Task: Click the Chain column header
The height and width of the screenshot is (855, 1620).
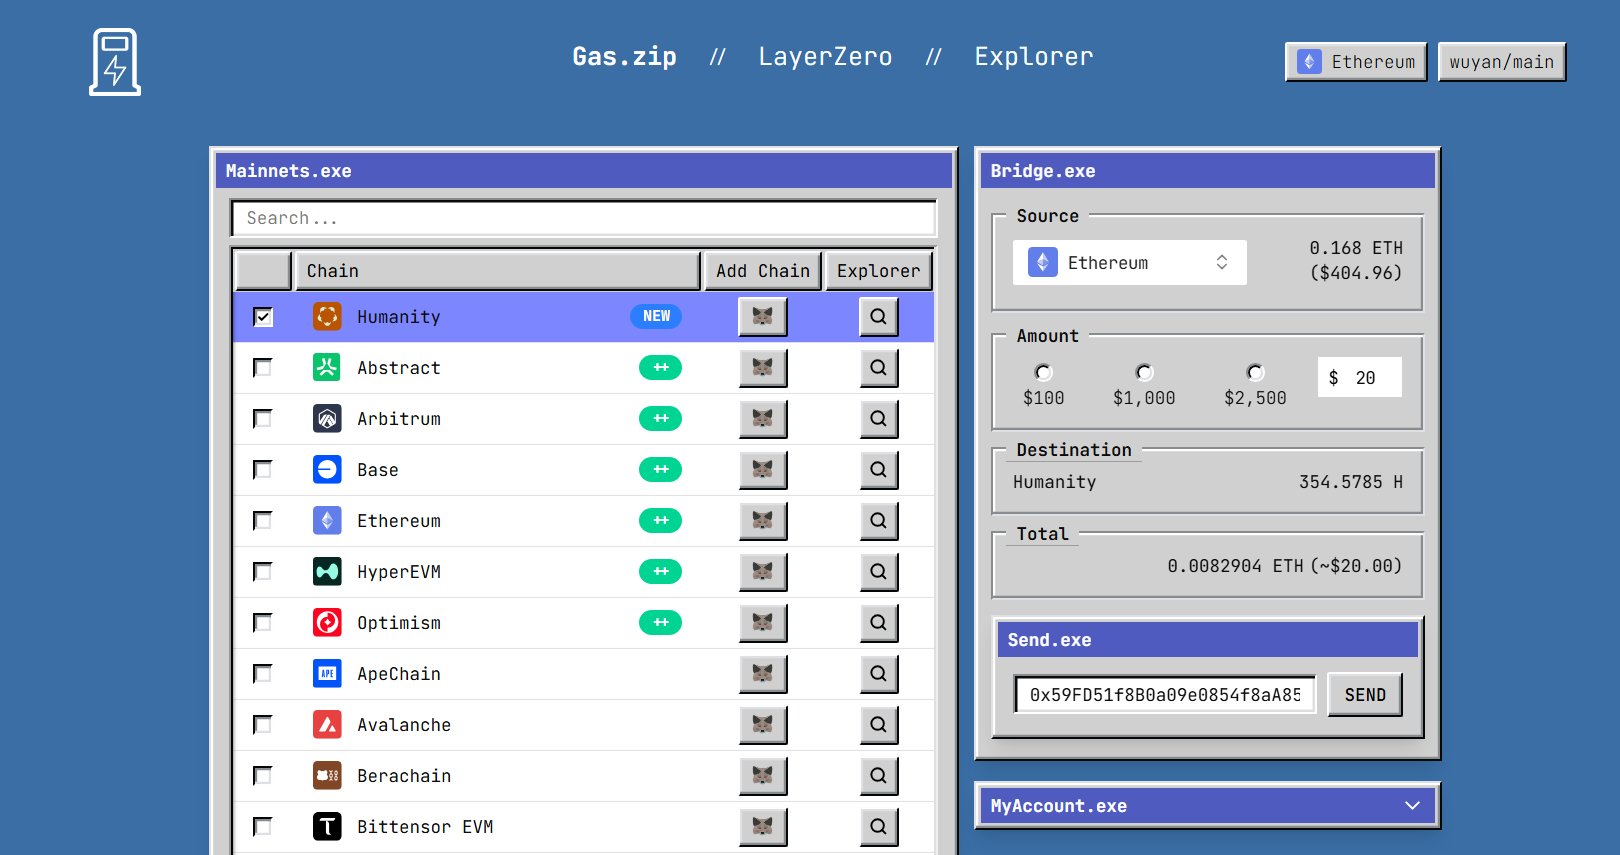Action: [x=497, y=271]
